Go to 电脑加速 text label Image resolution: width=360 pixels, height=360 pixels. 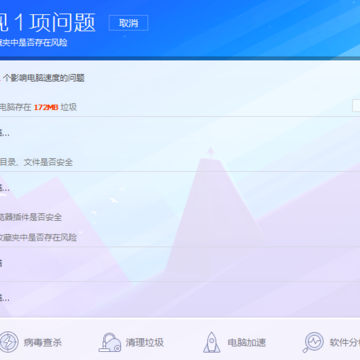(x=247, y=342)
